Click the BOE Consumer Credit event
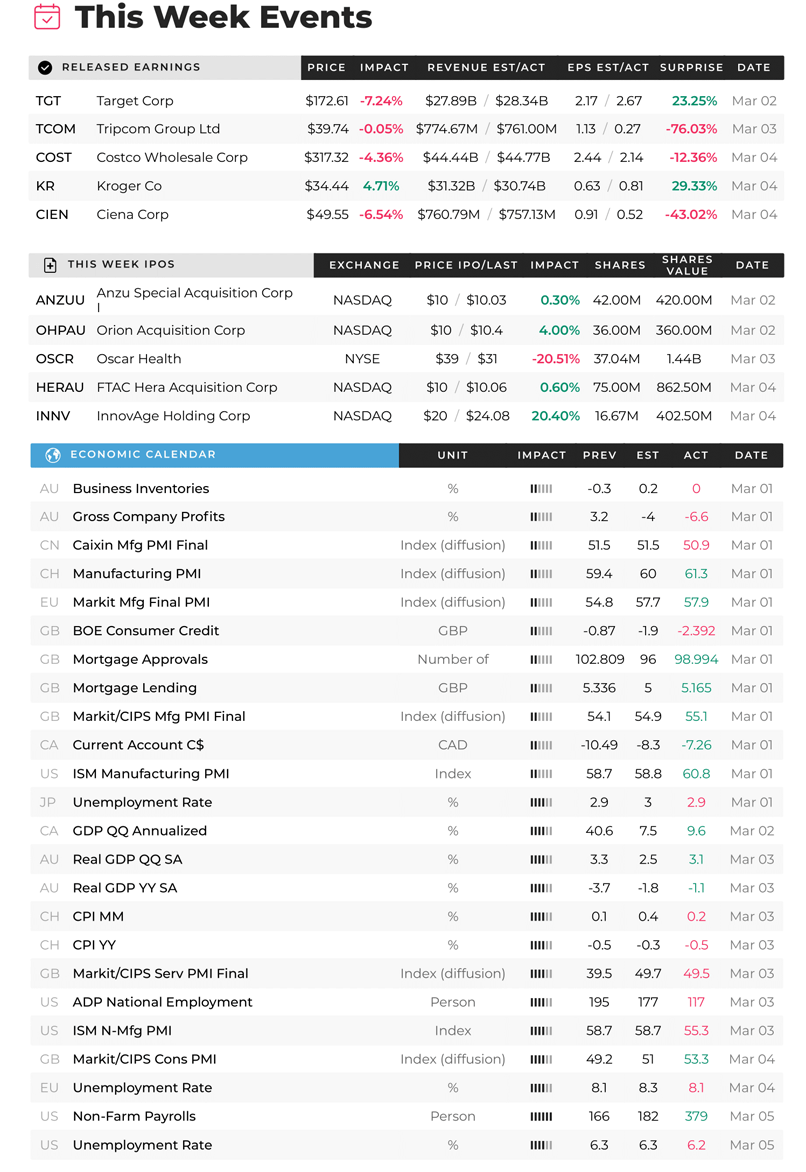Screen dimensions: 806x1172 146,631
